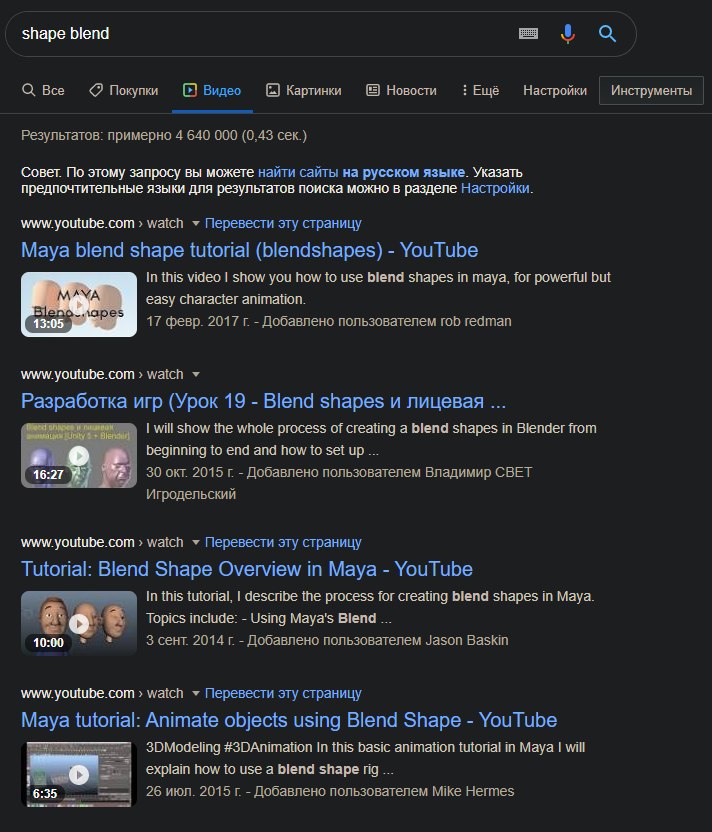
Task: Start voice search with microphone icon
Action: (568, 34)
